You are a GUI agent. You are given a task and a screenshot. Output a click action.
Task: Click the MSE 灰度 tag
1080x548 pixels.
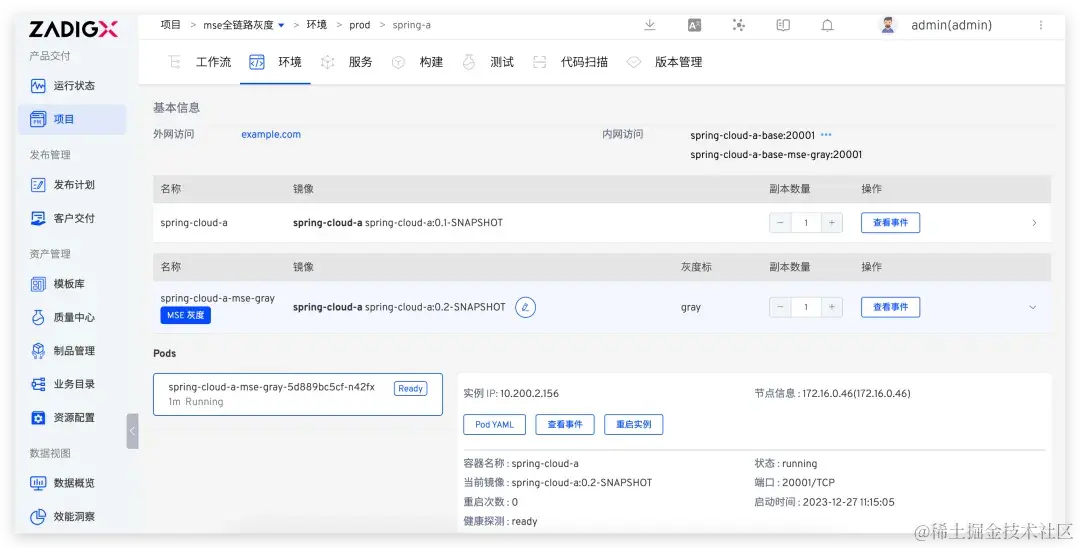pos(185,315)
